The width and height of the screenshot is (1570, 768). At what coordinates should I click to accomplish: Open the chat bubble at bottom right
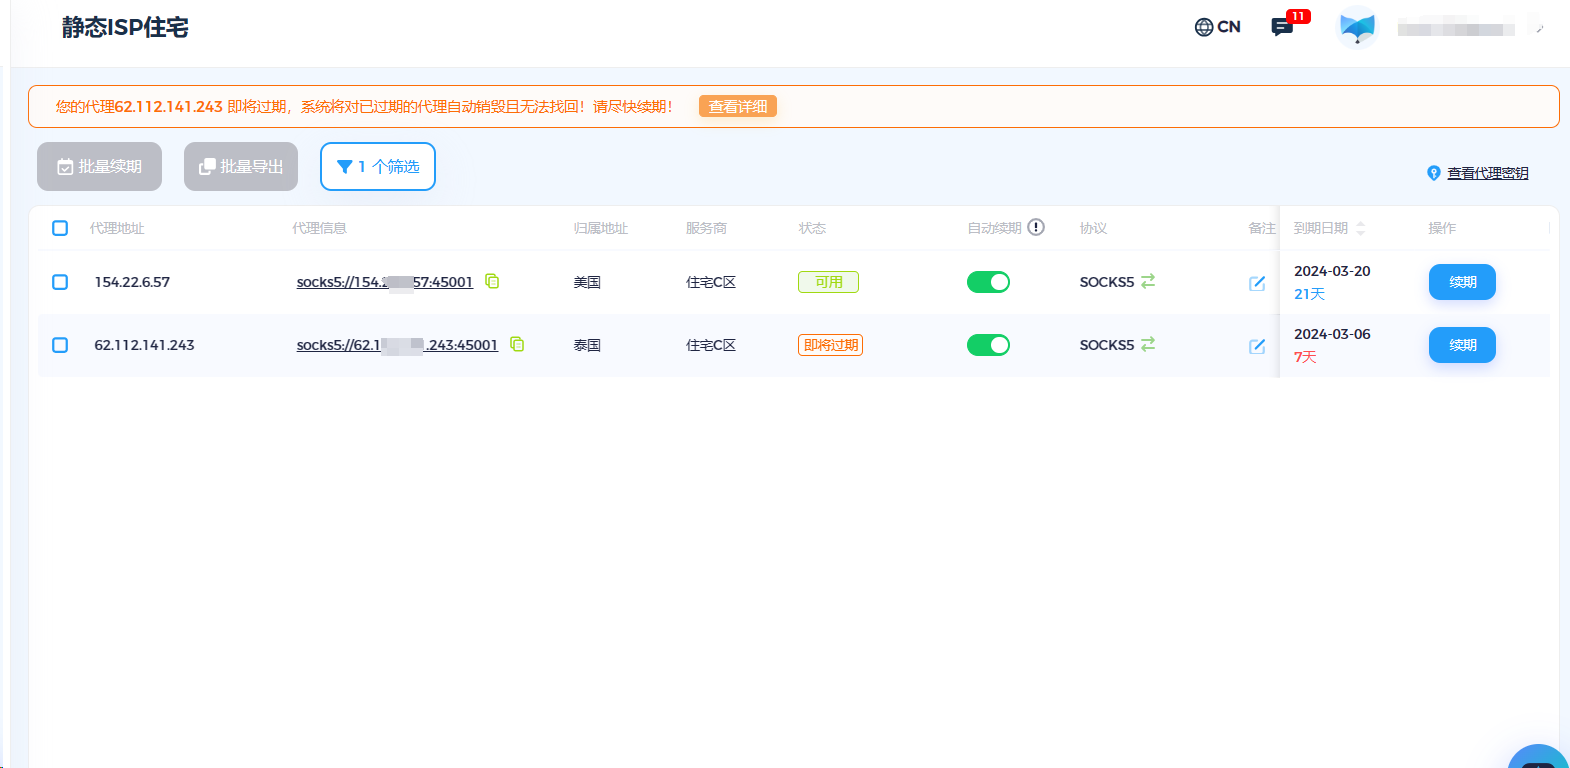(x=1538, y=757)
